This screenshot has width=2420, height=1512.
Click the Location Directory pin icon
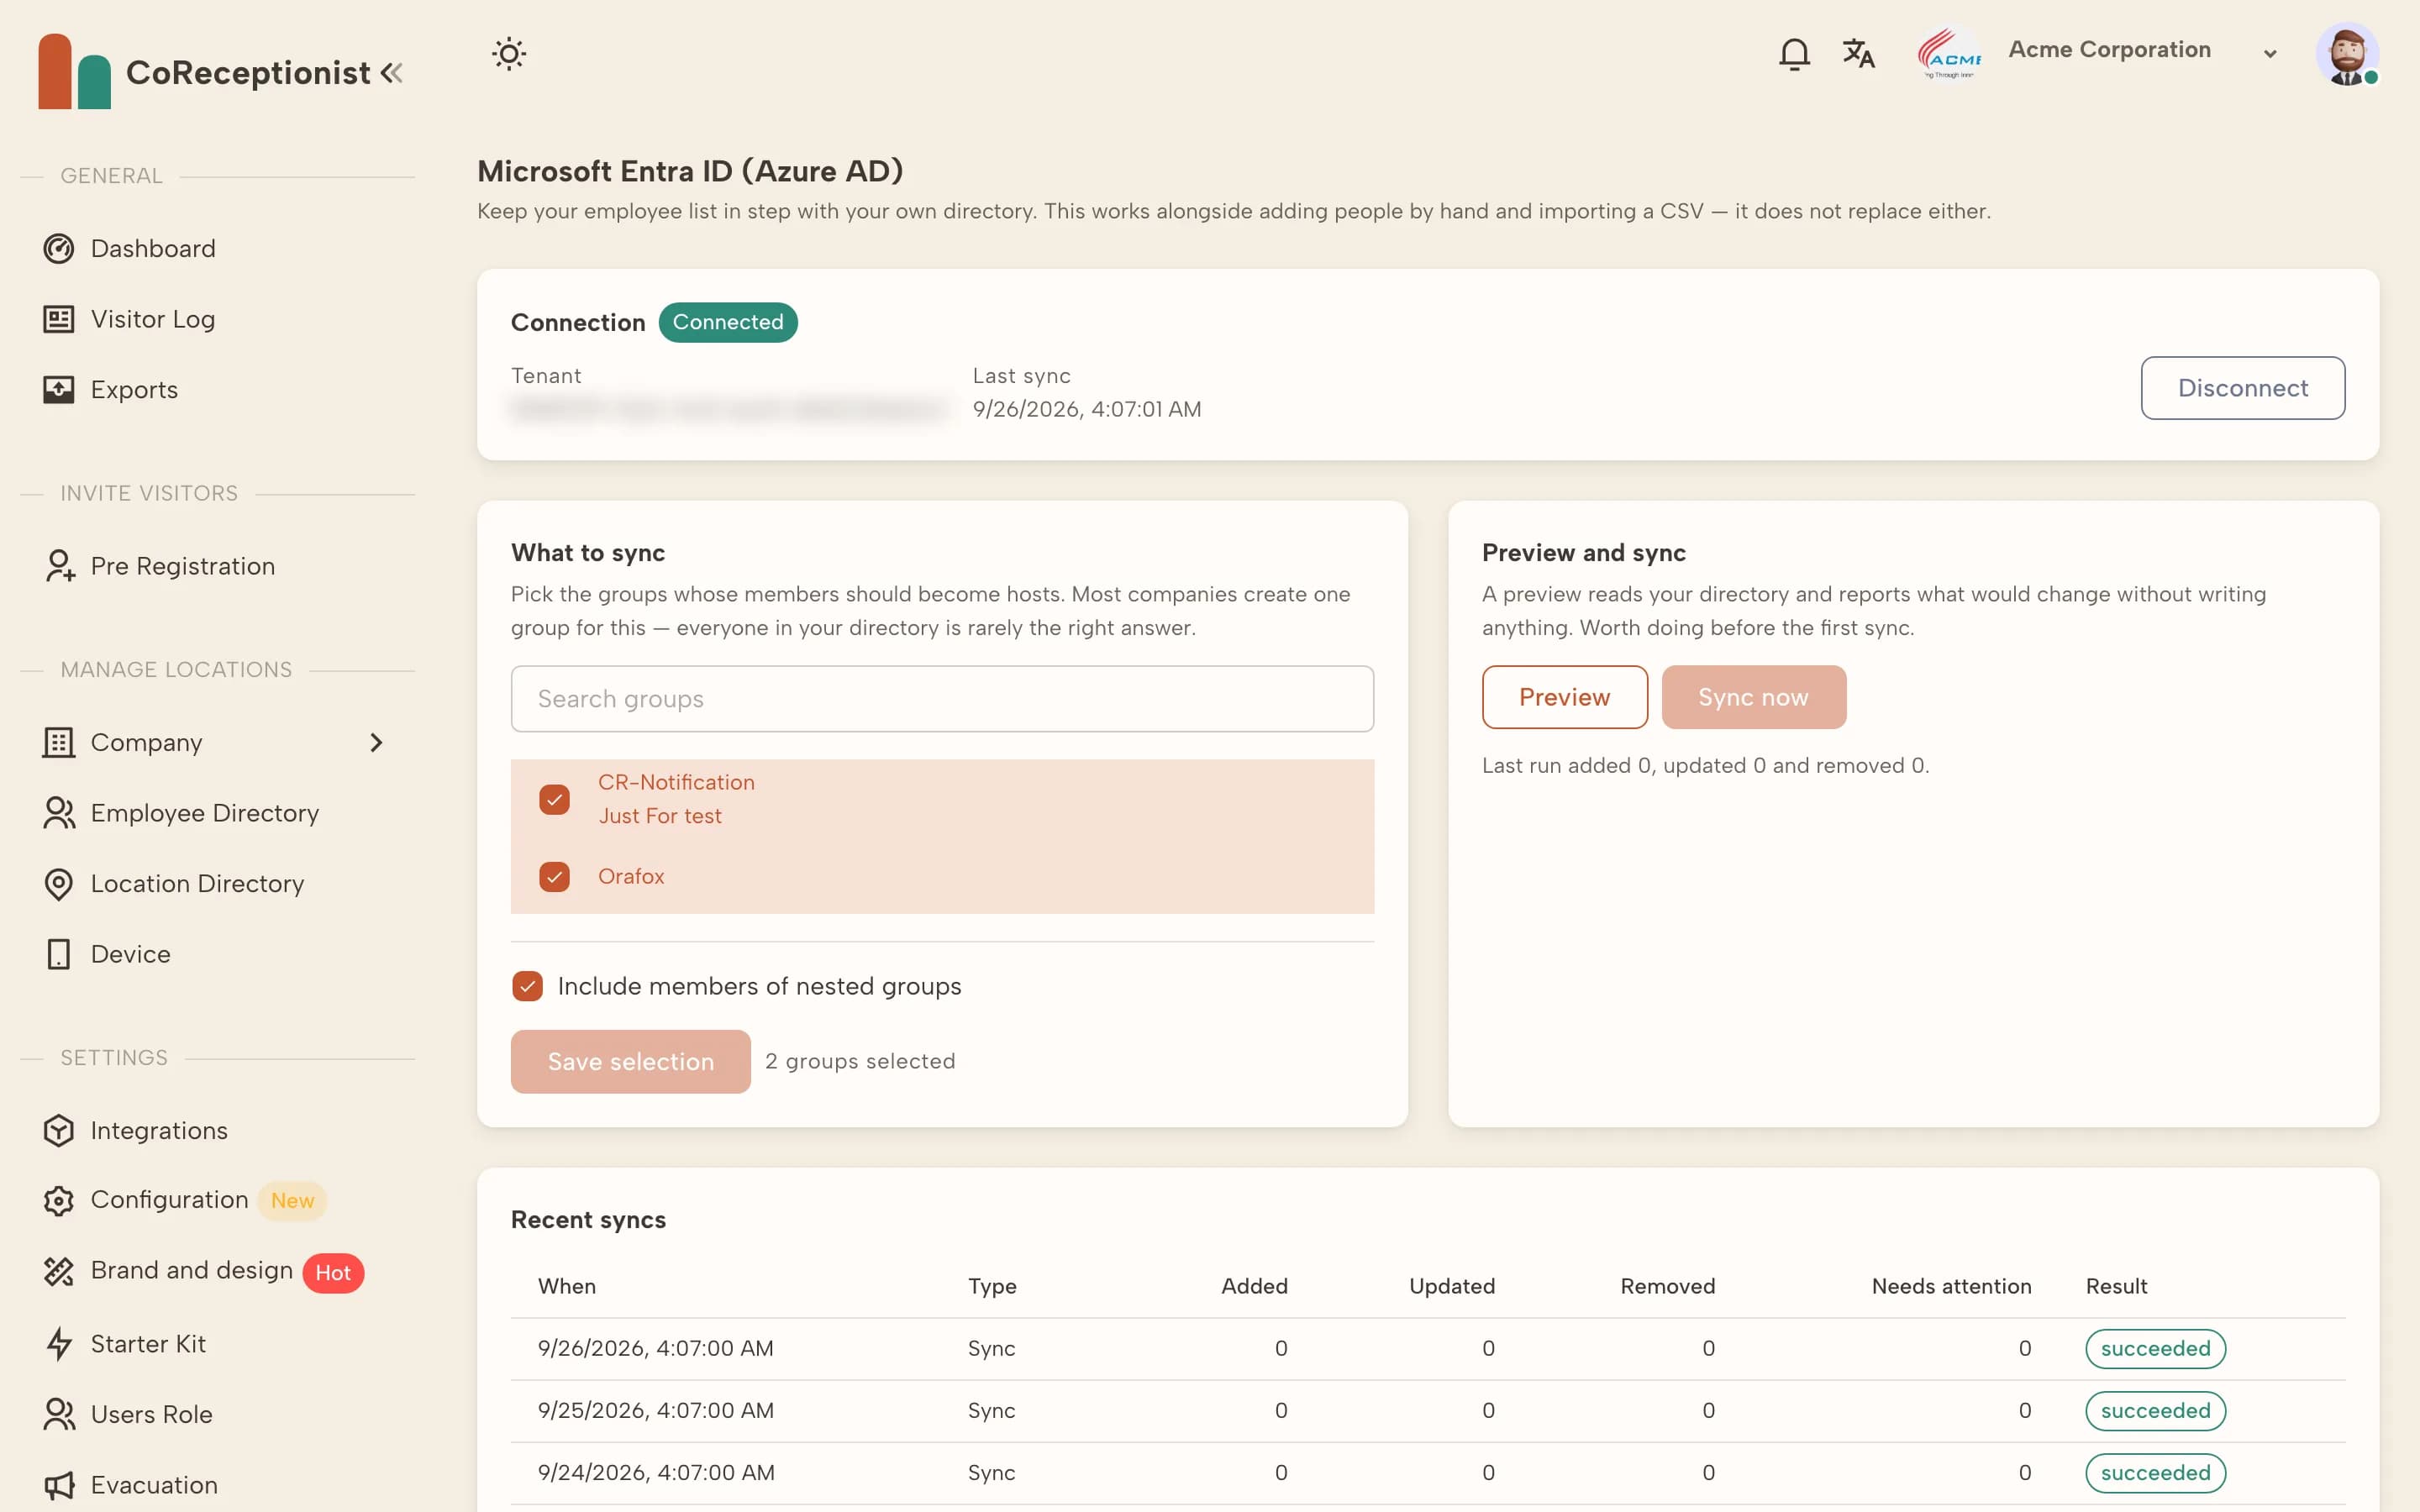[59, 884]
